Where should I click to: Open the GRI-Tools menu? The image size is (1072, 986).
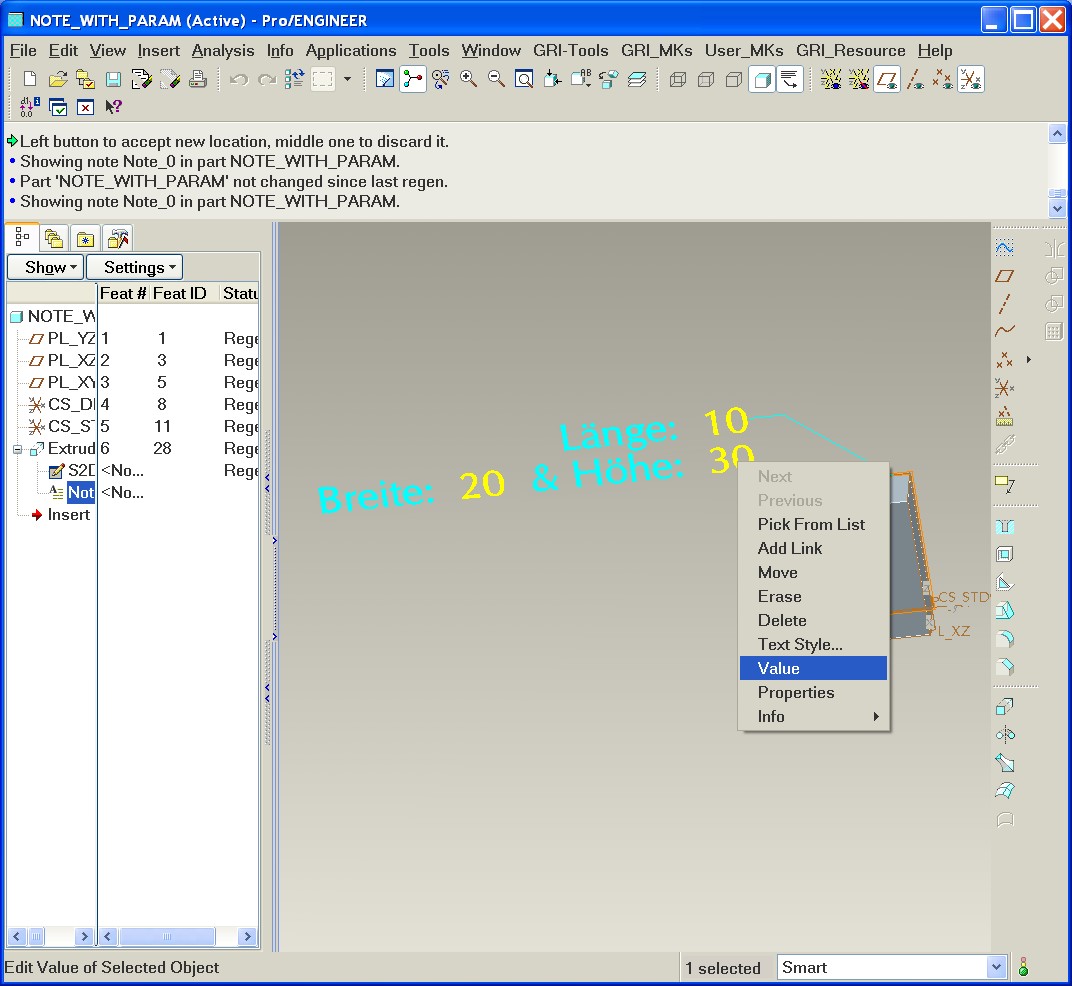point(571,51)
